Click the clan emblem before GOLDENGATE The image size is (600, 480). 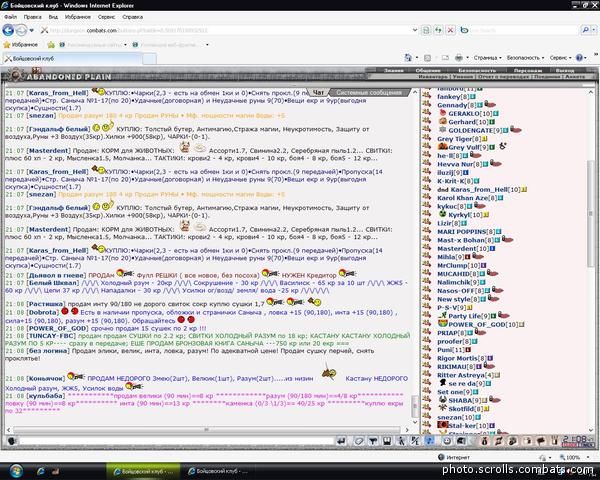click(x=443, y=130)
